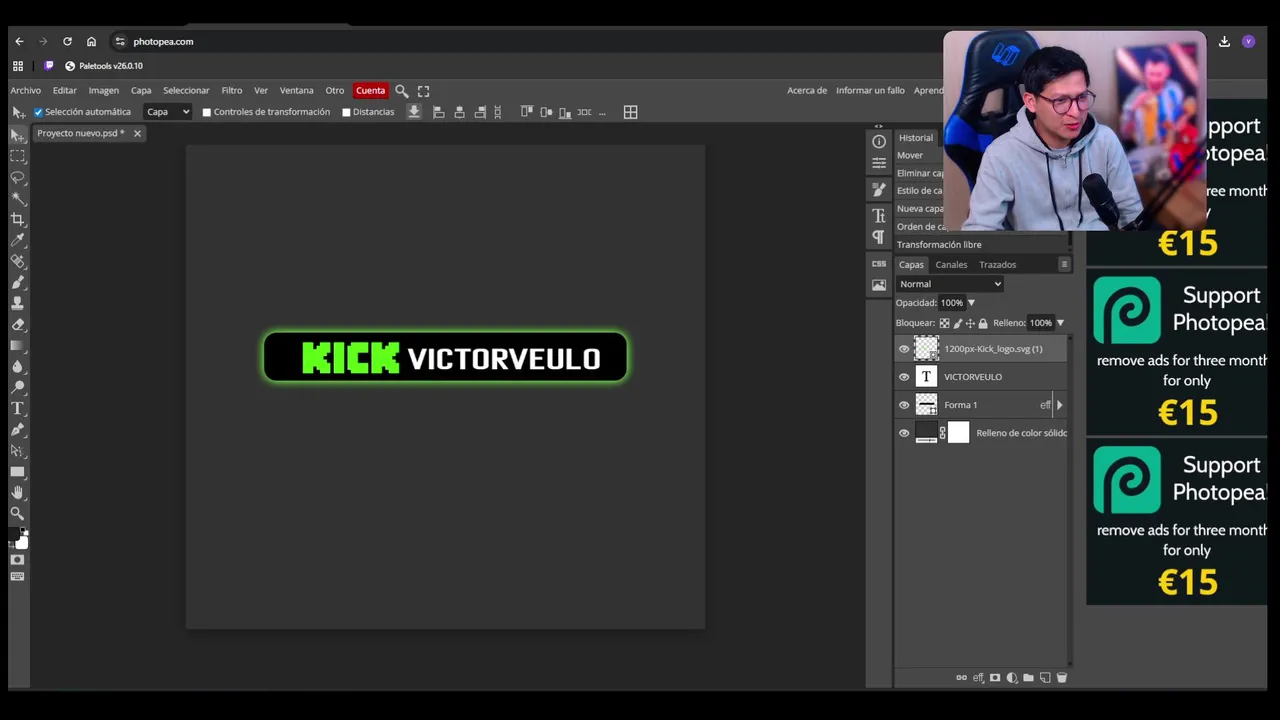Toggle fullscreen icon in menu bar
Viewport: 1280px width, 720px height.
click(x=423, y=91)
